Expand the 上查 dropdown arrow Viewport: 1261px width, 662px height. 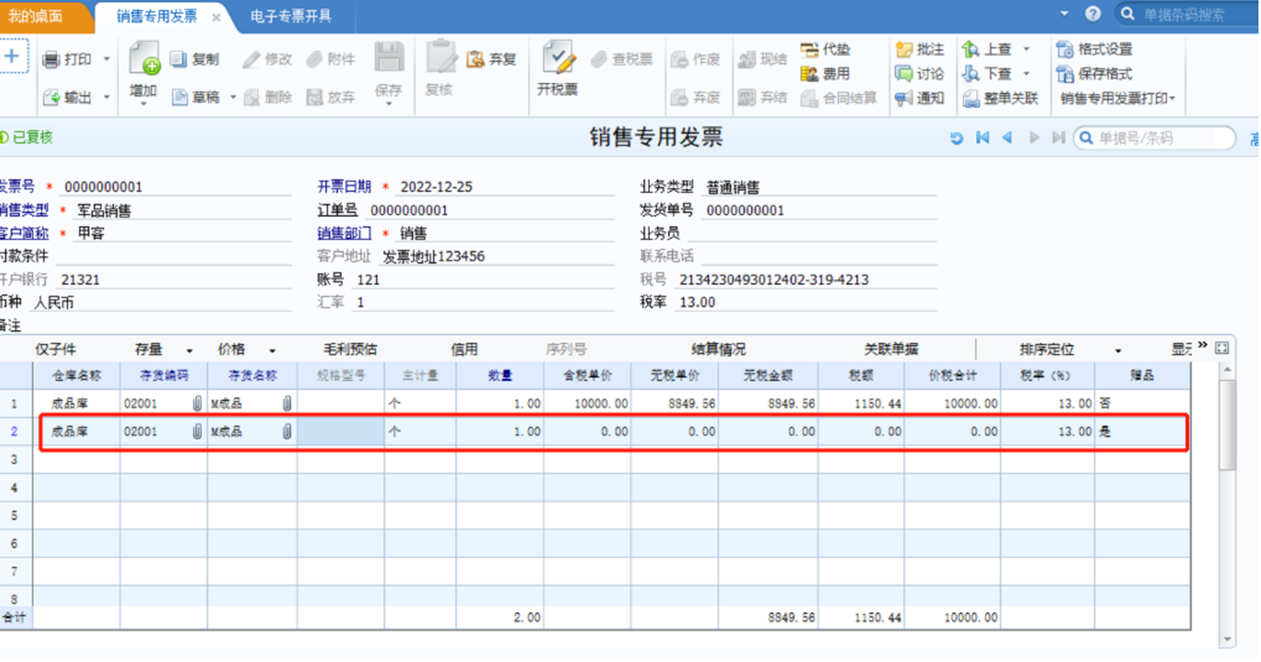pos(1026,49)
